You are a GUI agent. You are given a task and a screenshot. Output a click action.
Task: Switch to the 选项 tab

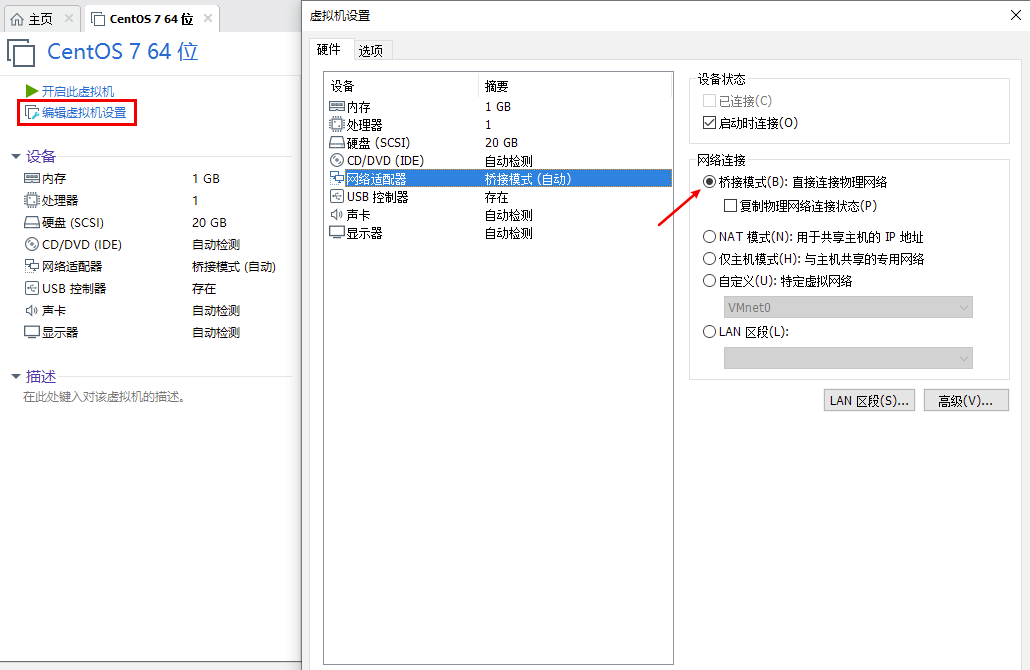[371, 51]
